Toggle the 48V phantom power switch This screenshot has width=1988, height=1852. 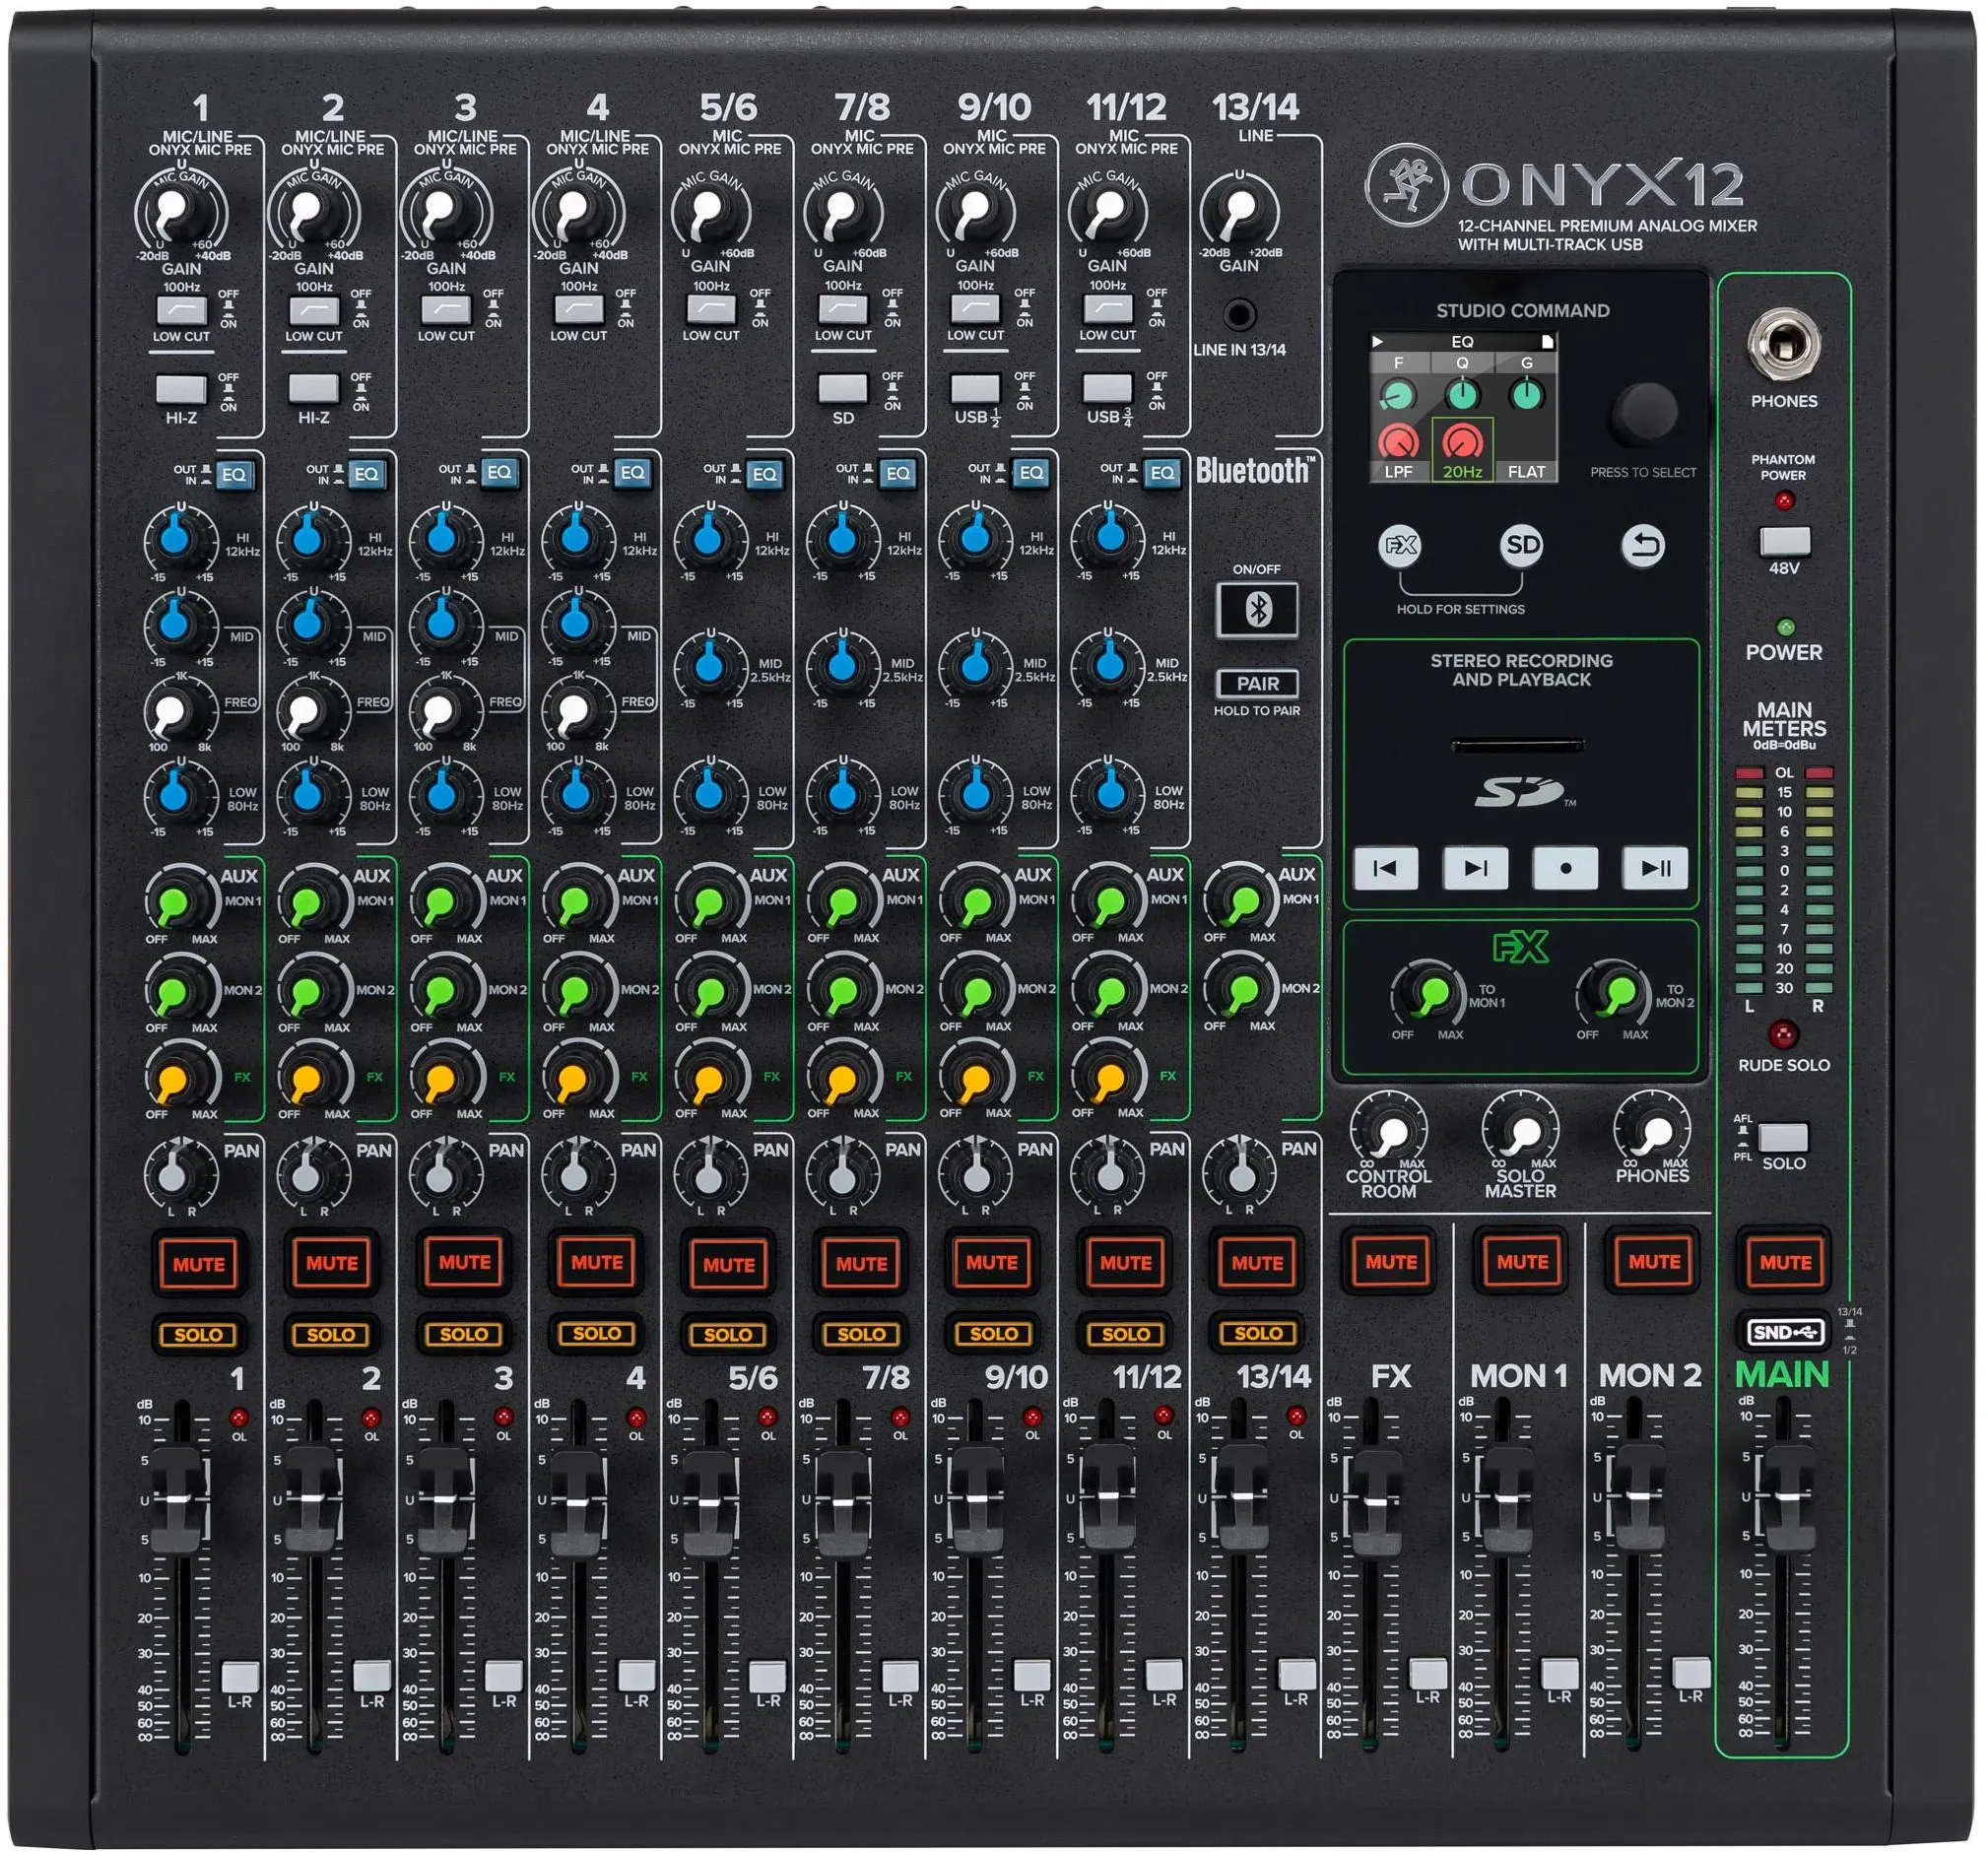1784,542
